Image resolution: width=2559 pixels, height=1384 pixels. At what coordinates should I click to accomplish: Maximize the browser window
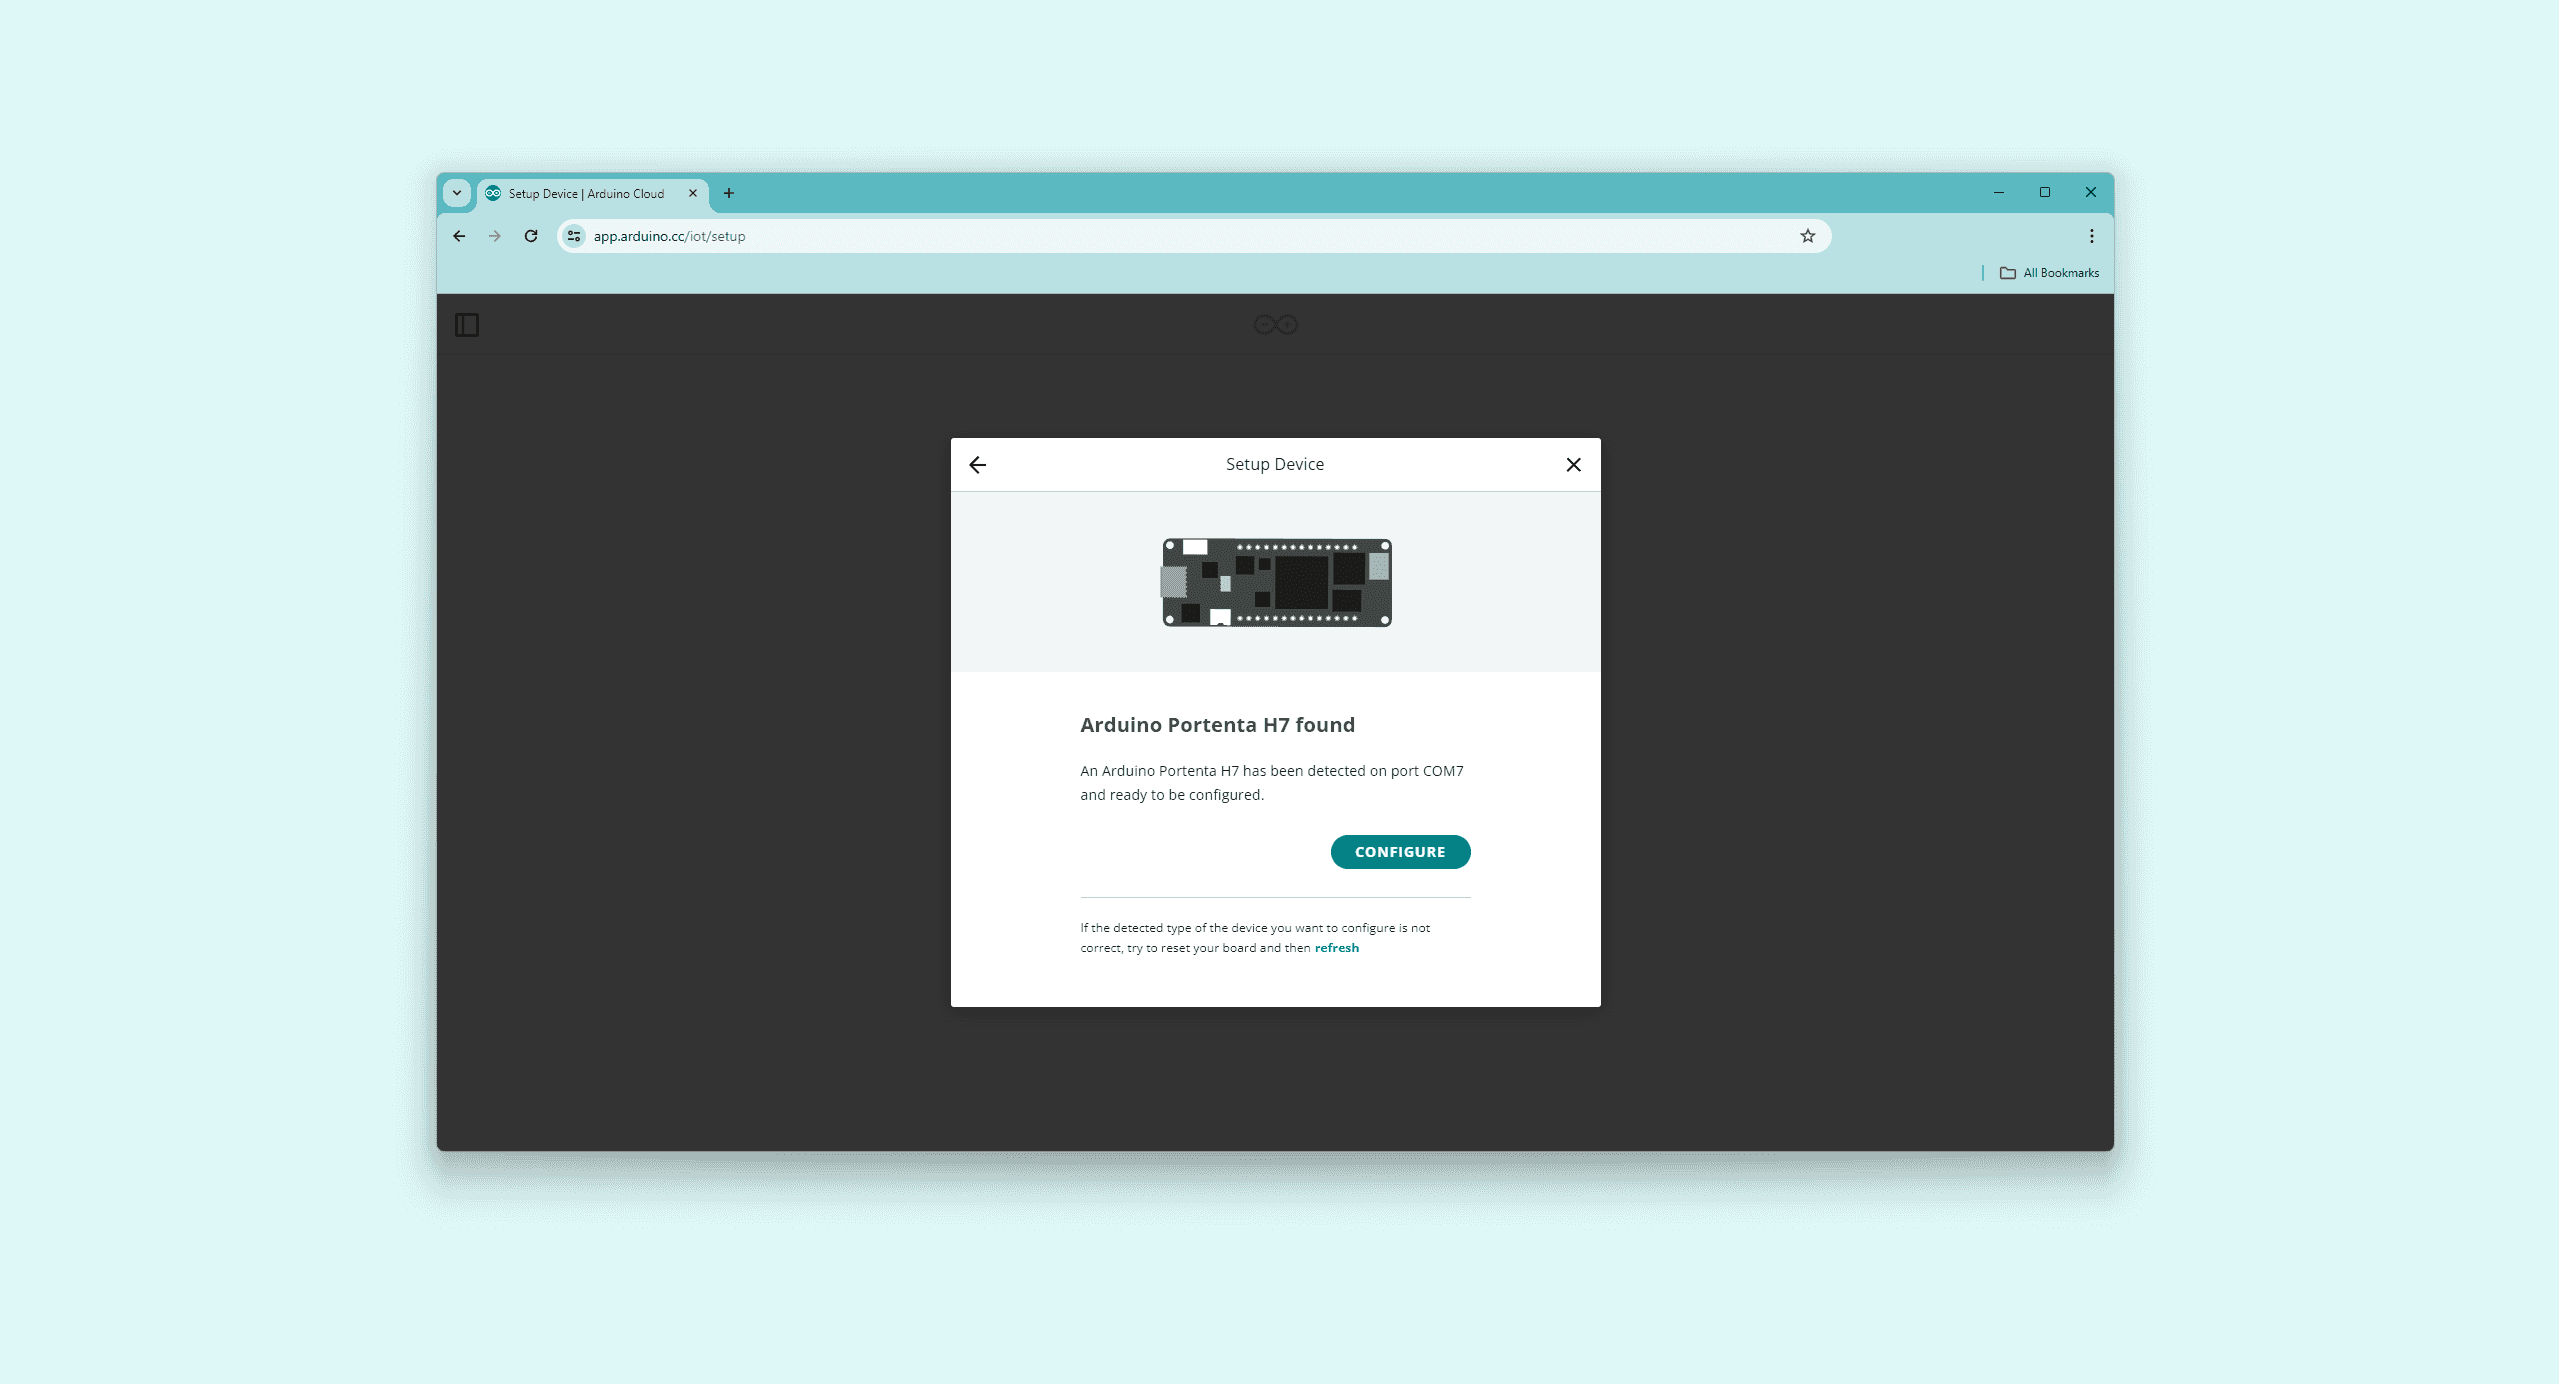[x=2044, y=193]
